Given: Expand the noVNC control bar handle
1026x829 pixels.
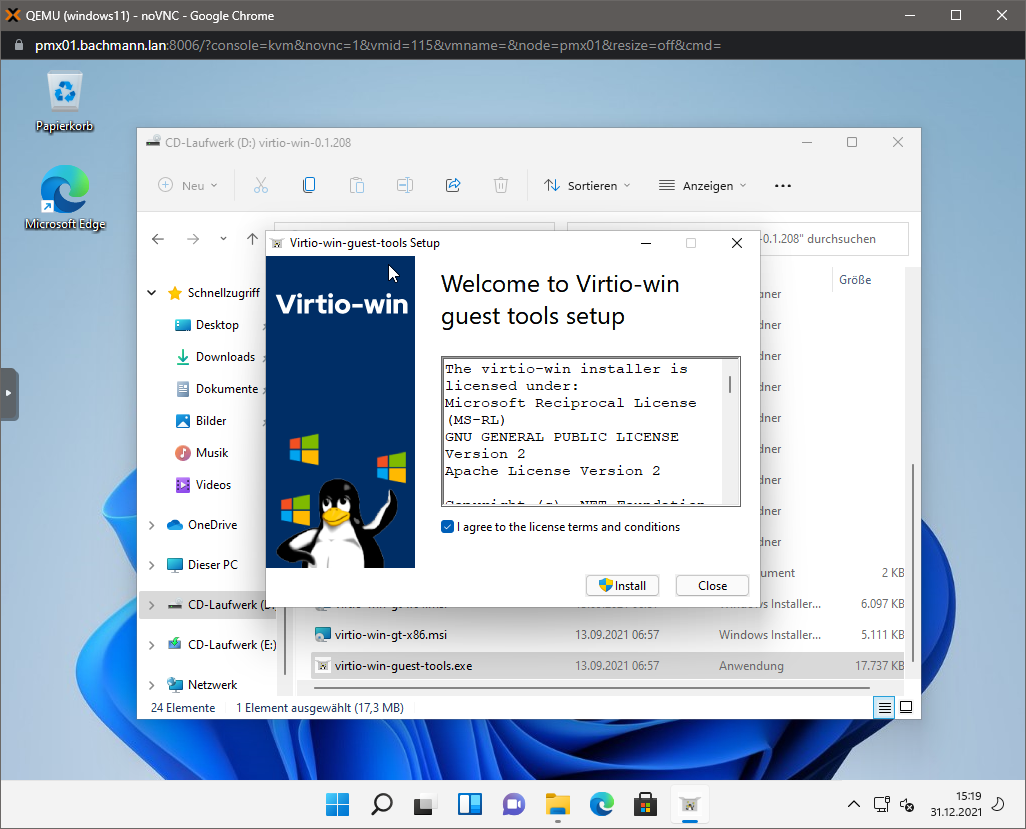Looking at the screenshot, I should coord(9,394).
